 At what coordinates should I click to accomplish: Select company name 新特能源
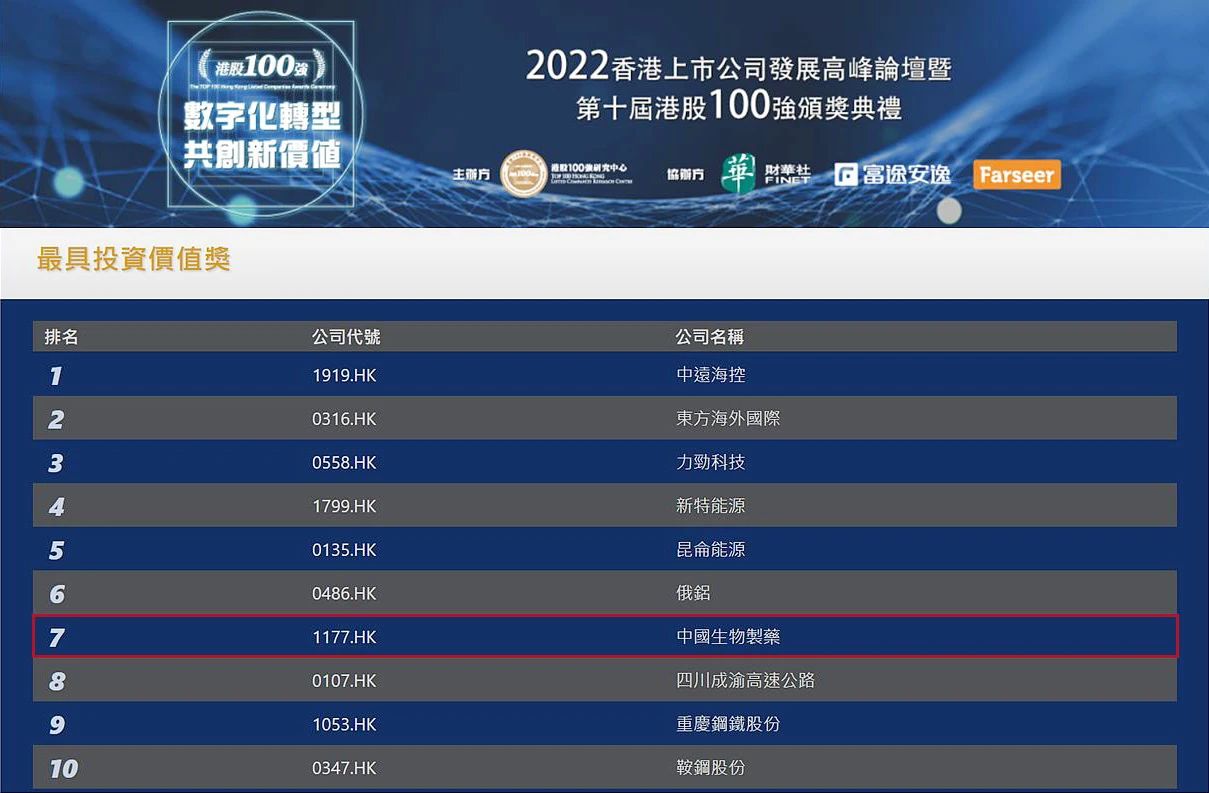[711, 506]
